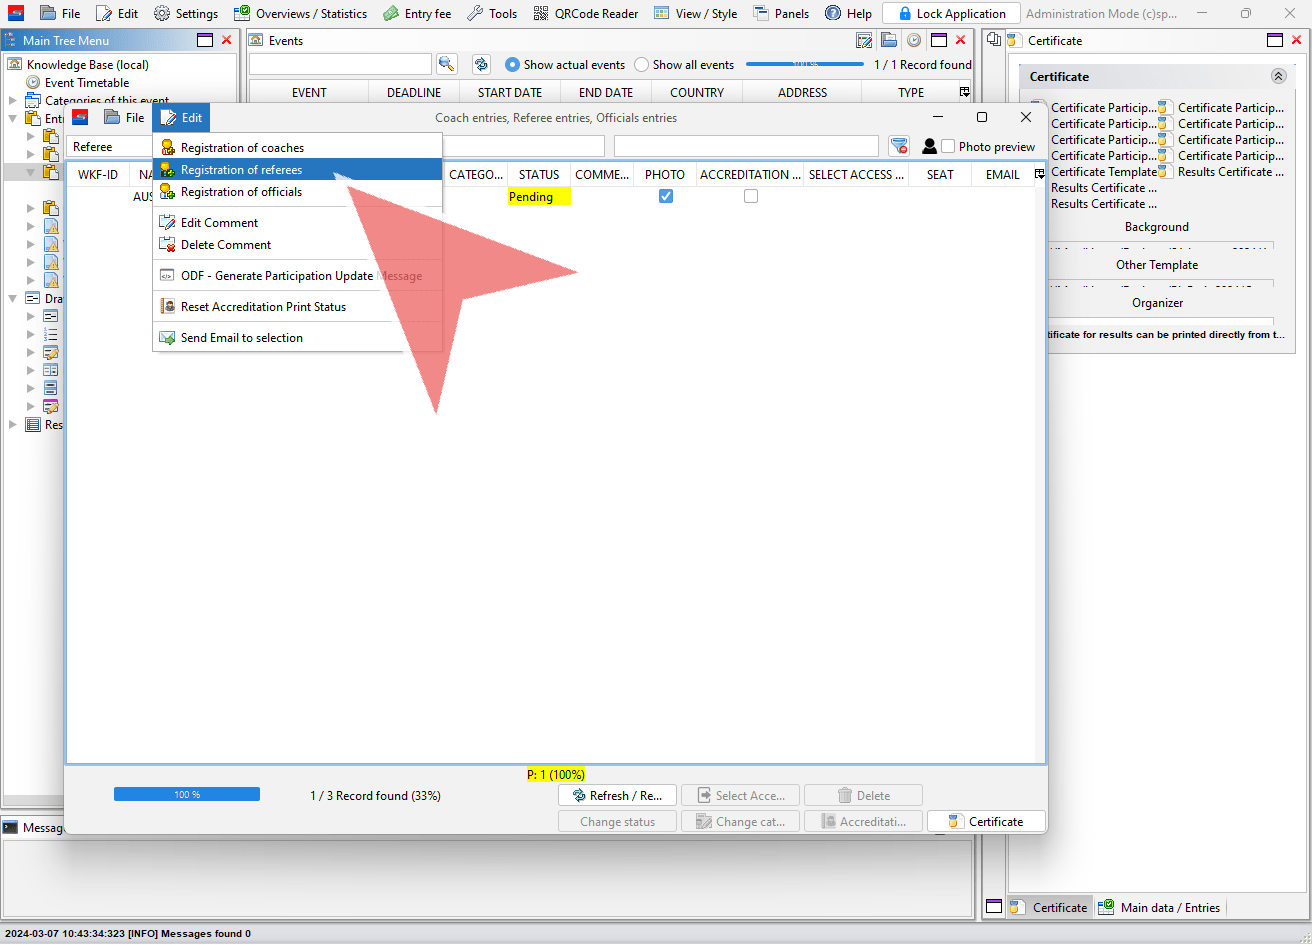Tick the Accreditation checkbox in the Pending row
The width and height of the screenshot is (1312, 945).
pyautogui.click(x=751, y=196)
